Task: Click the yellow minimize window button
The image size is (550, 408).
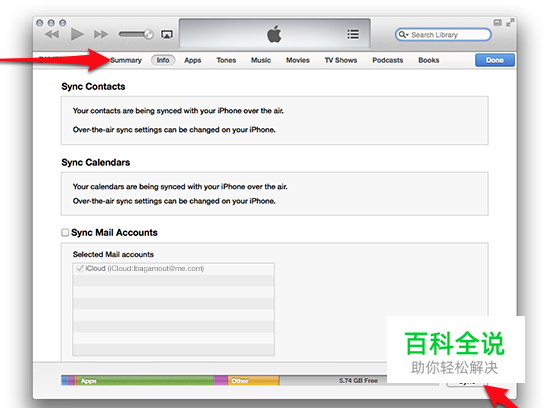Action: pyautogui.click(x=51, y=23)
